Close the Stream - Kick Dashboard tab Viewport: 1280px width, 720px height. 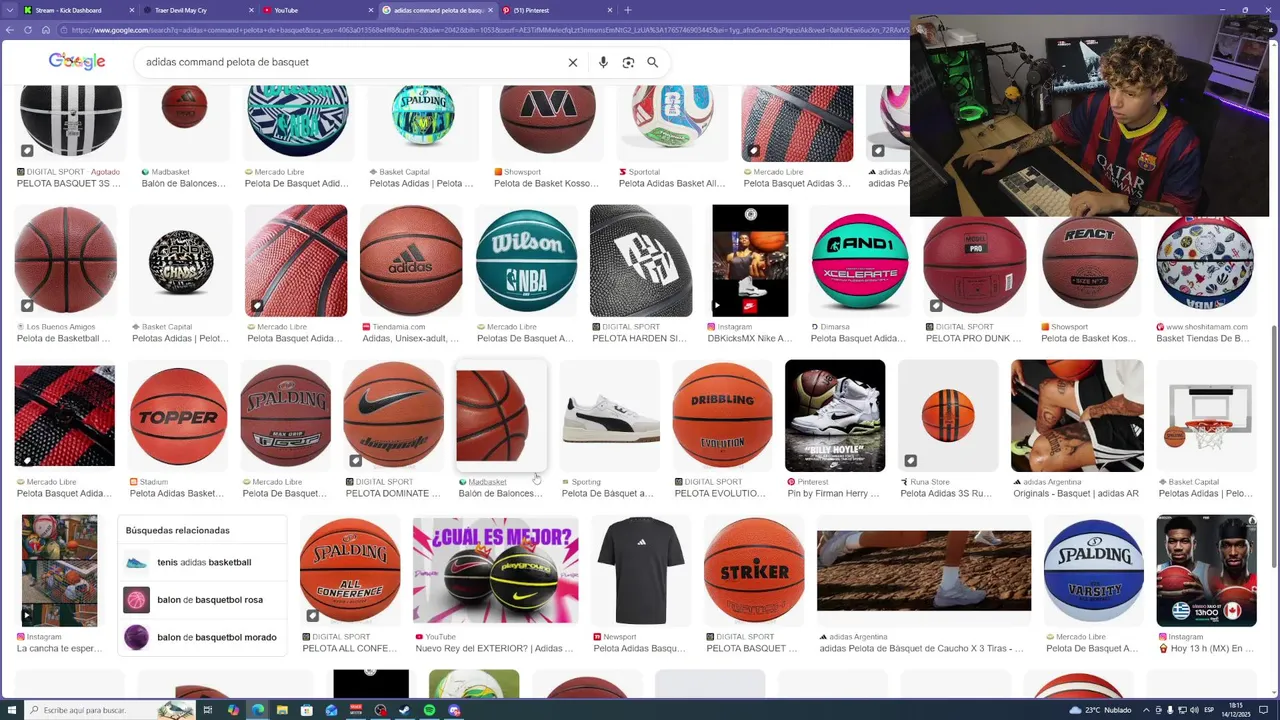point(131,10)
